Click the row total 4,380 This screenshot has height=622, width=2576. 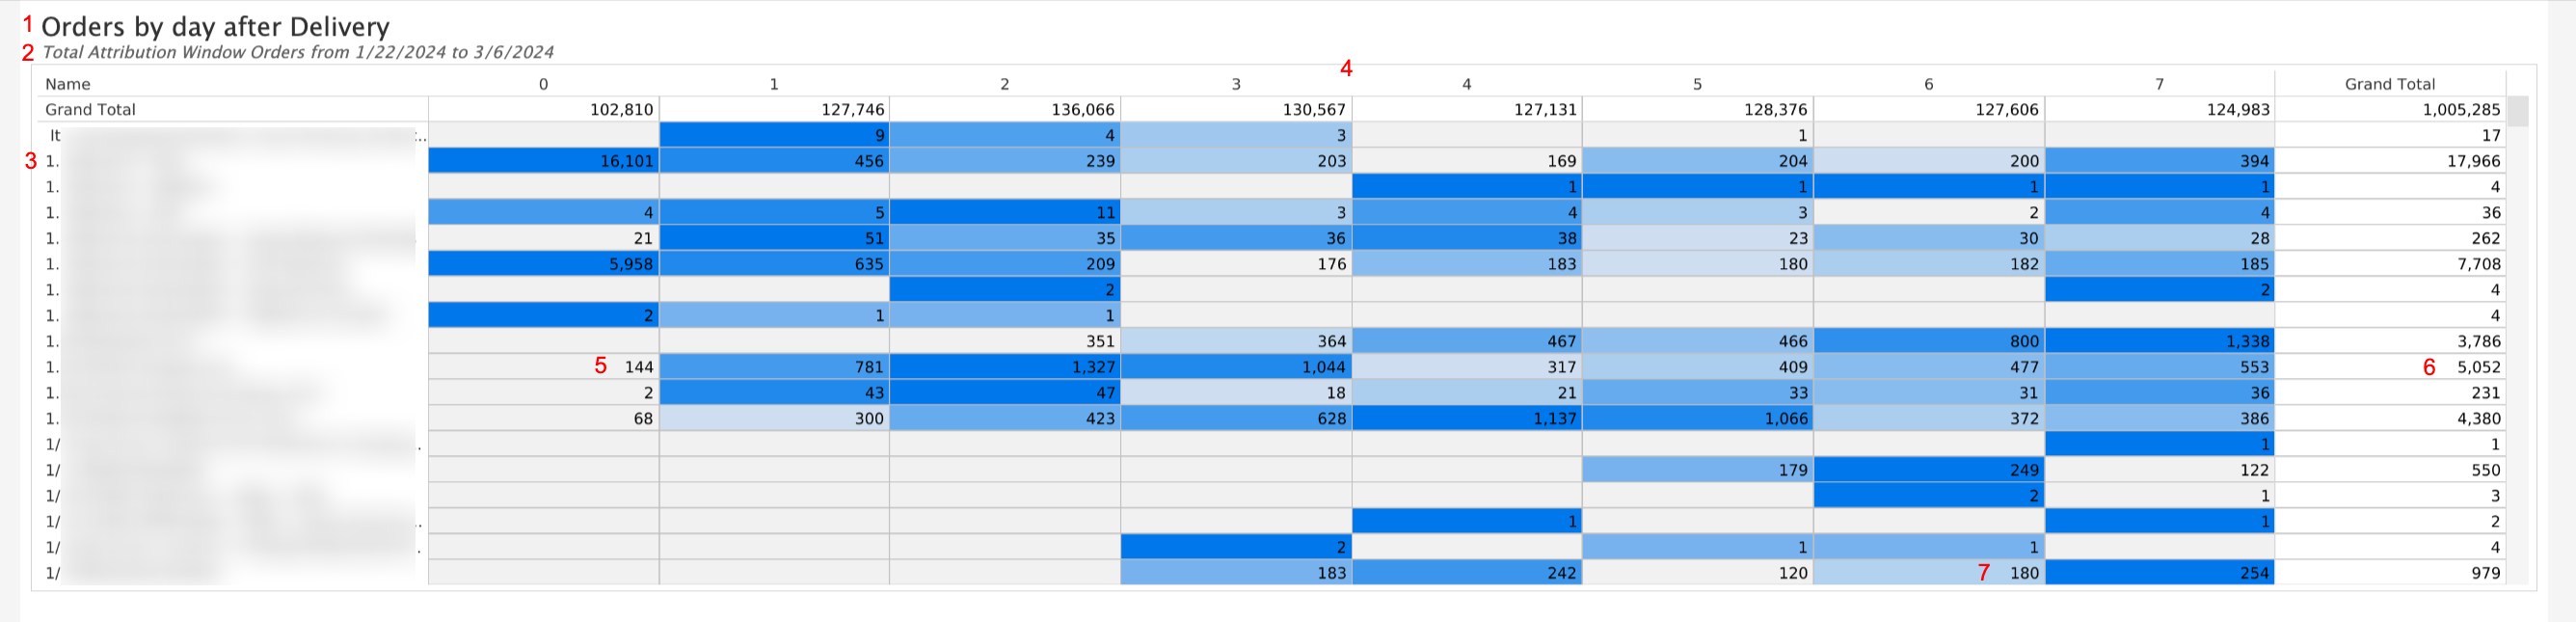click(2390, 418)
